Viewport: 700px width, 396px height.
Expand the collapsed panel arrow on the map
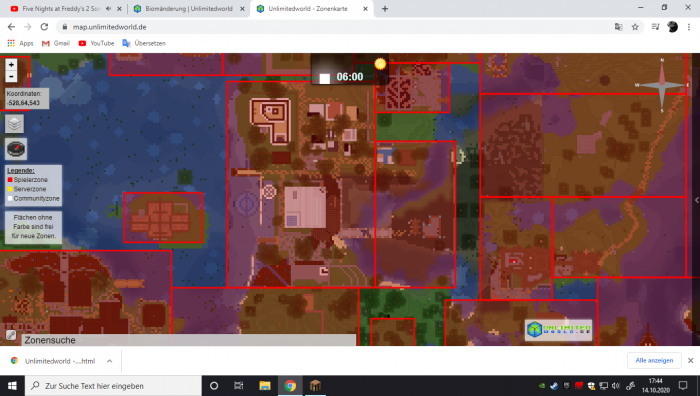[x=696, y=200]
